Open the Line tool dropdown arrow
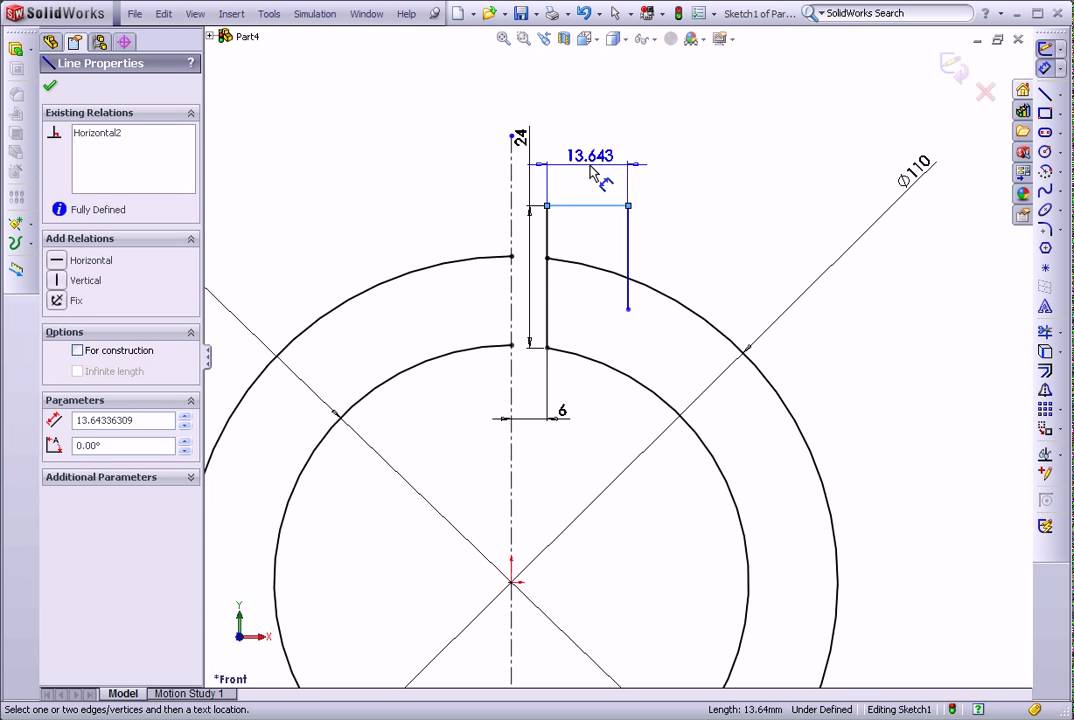Image resolution: width=1074 pixels, height=720 pixels. (x=1060, y=94)
